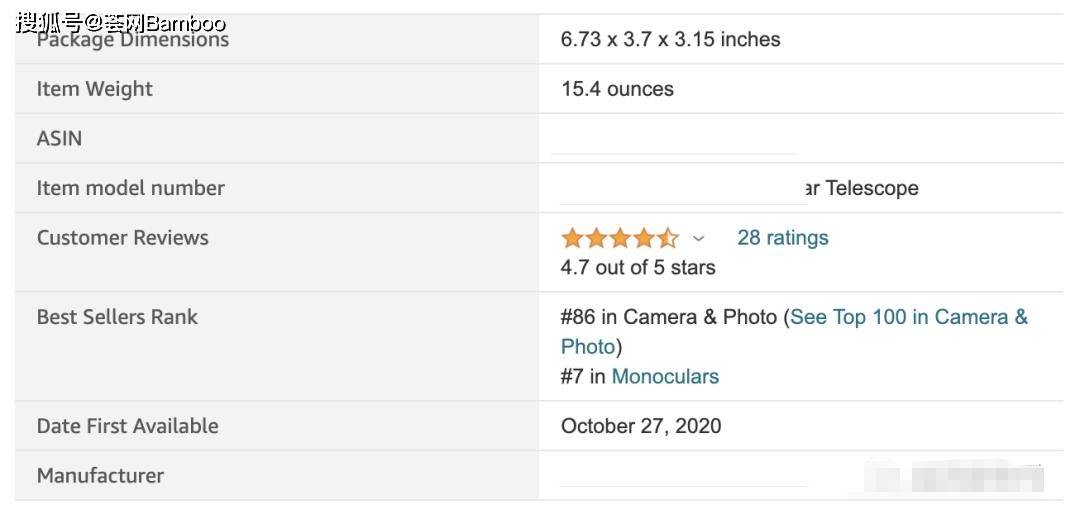Click the orange star rating icons
1080x524 pixels.
[x=620, y=238]
